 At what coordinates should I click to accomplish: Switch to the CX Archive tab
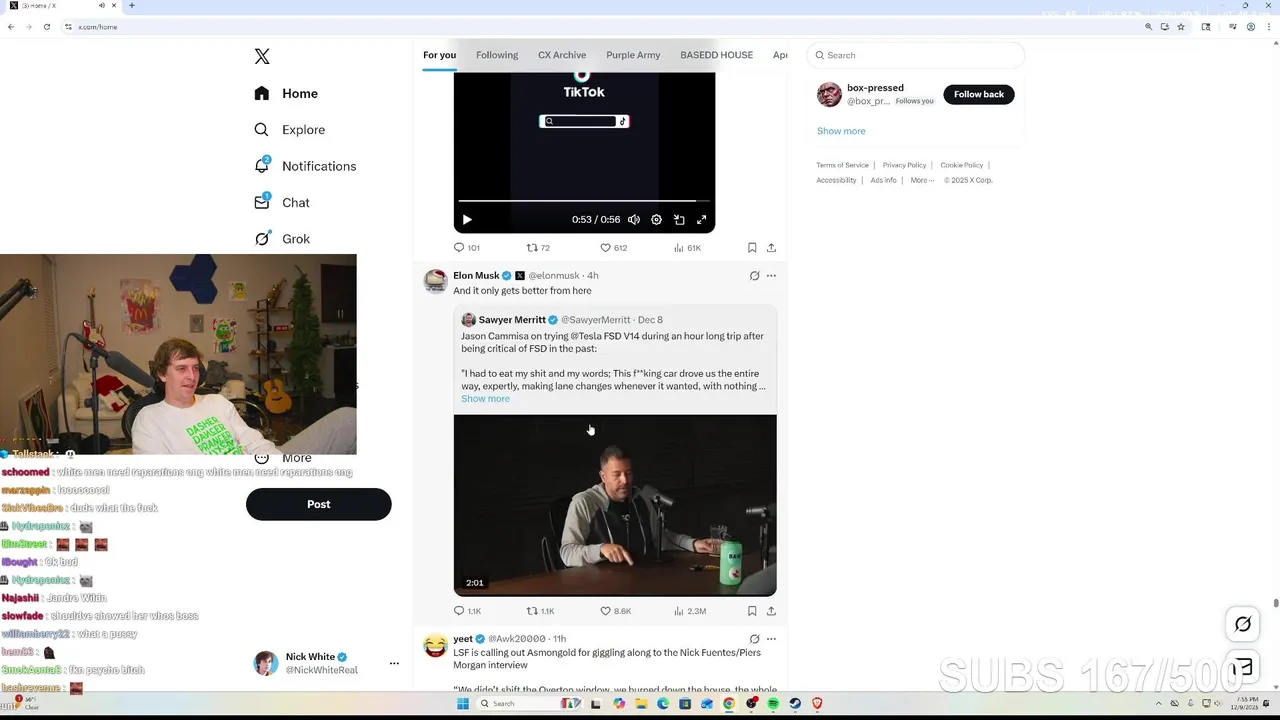pos(562,55)
